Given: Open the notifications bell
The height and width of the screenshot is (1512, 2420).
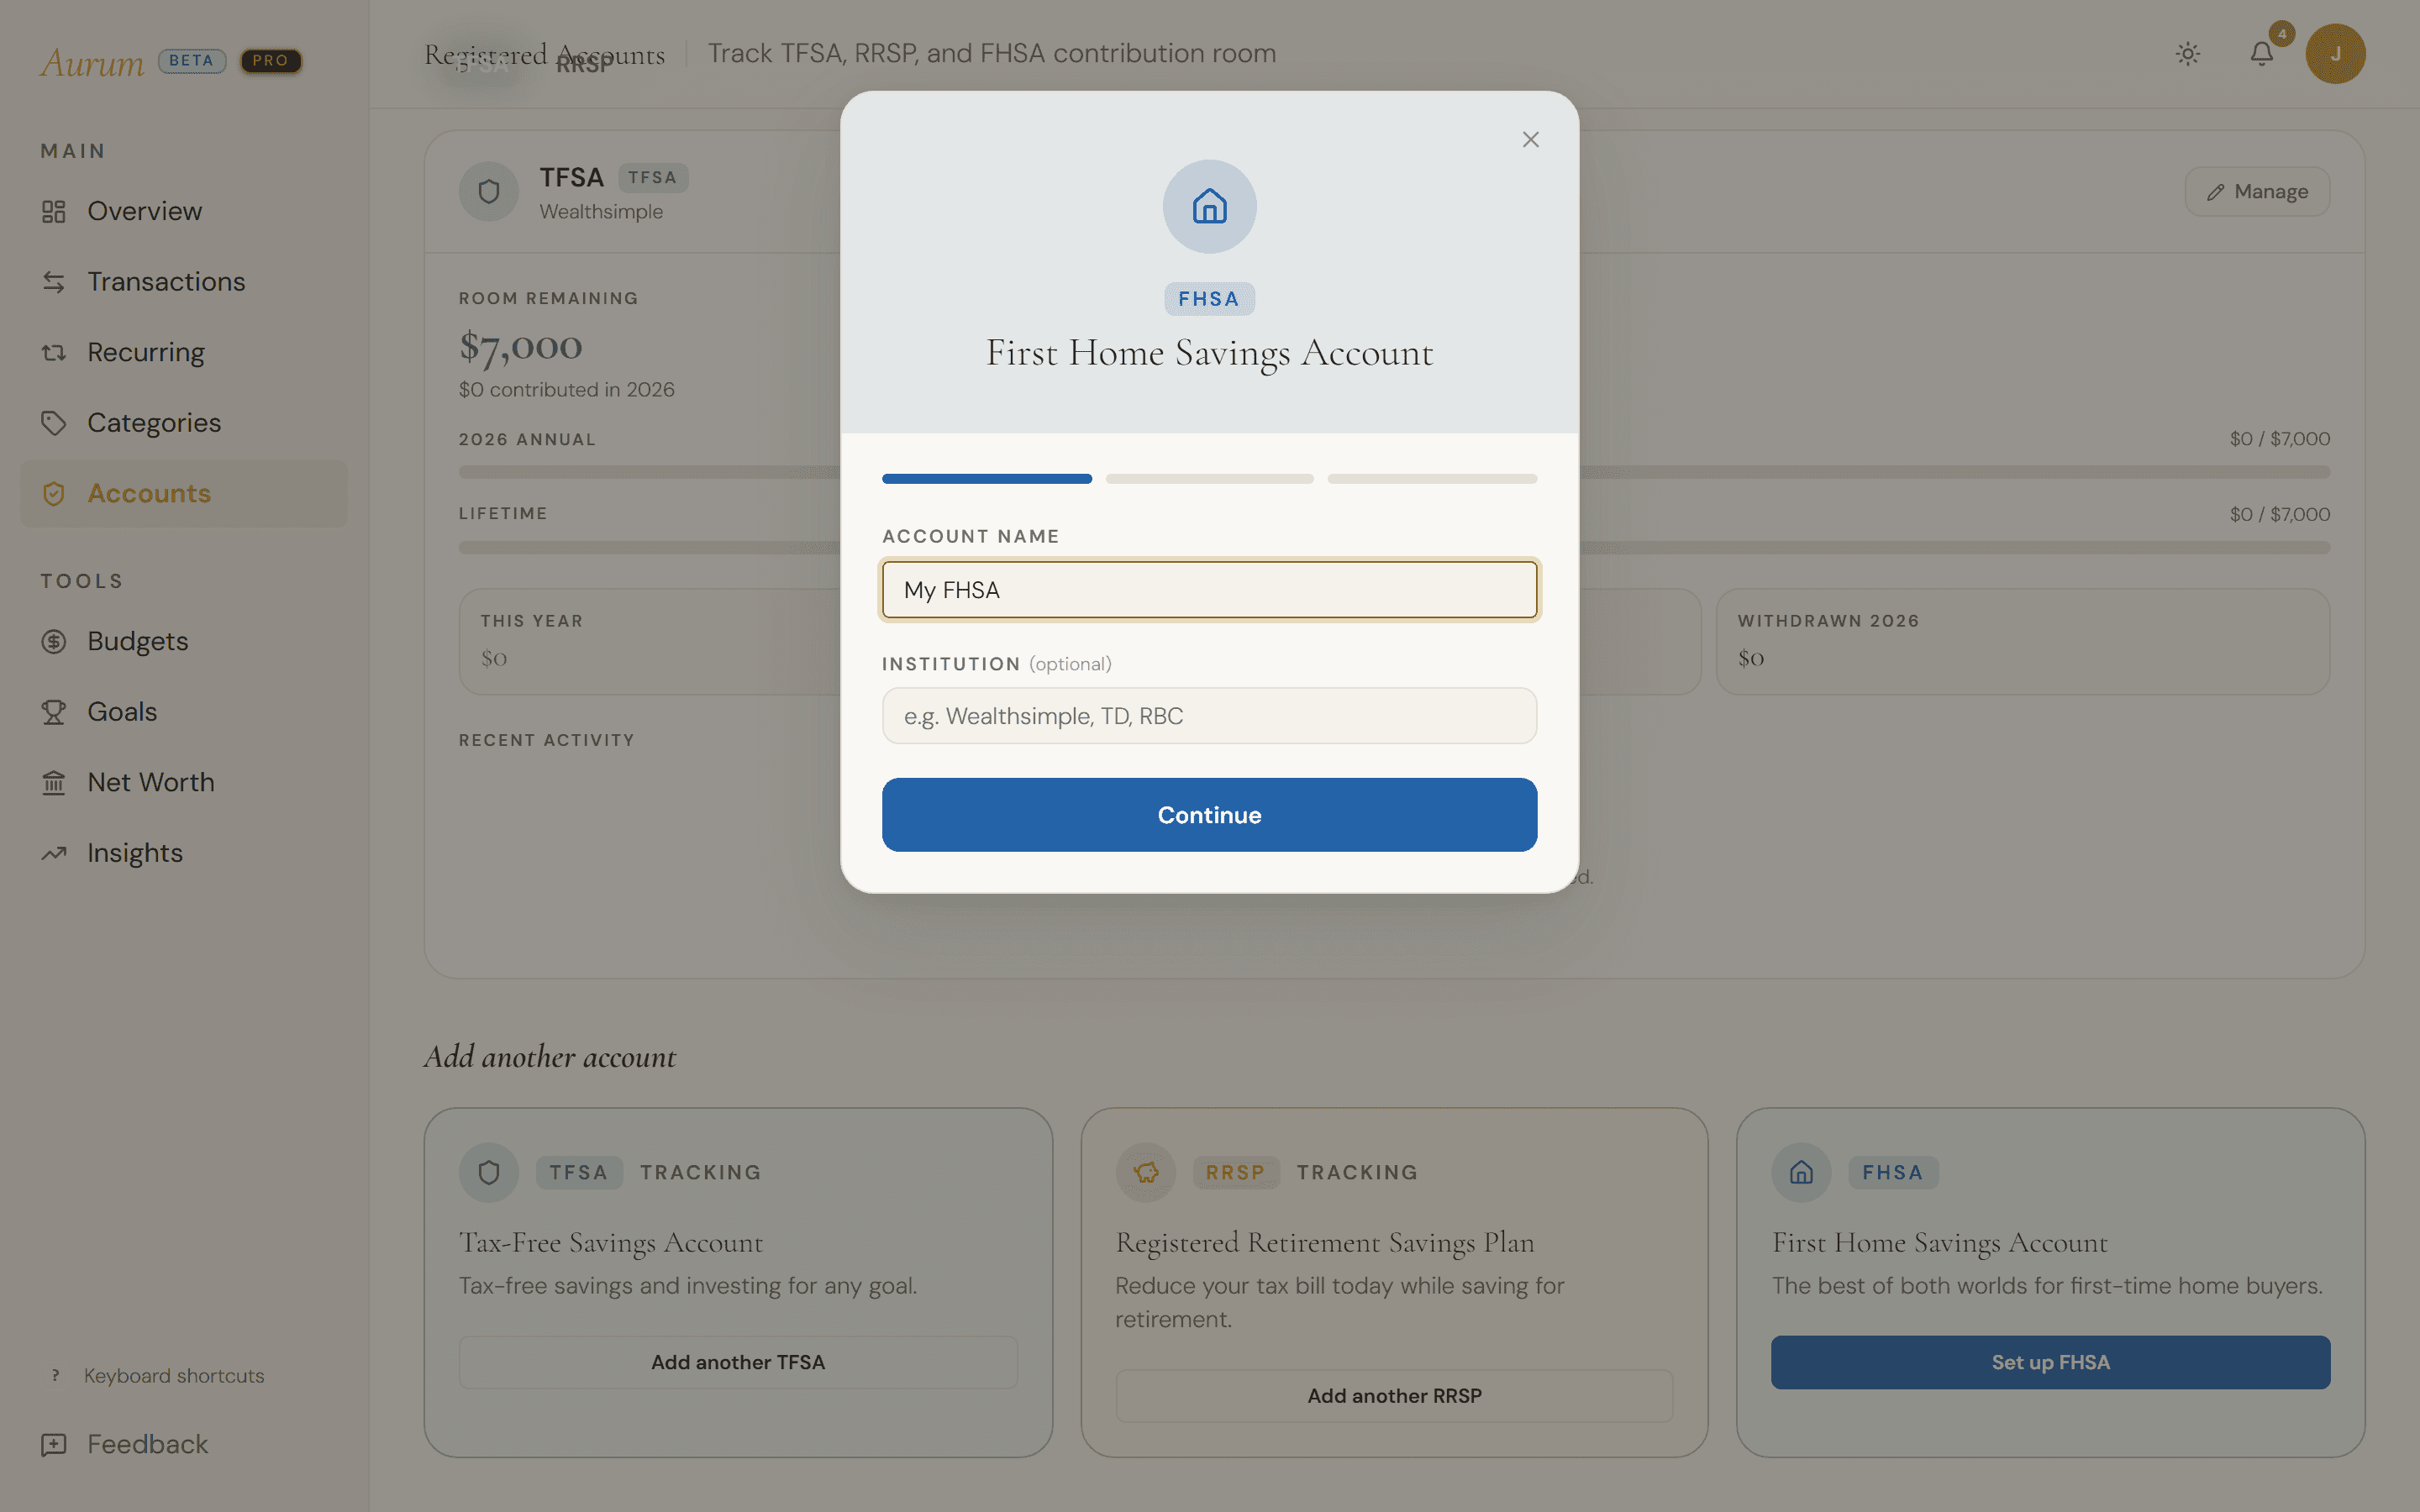Looking at the screenshot, I should click(2262, 54).
